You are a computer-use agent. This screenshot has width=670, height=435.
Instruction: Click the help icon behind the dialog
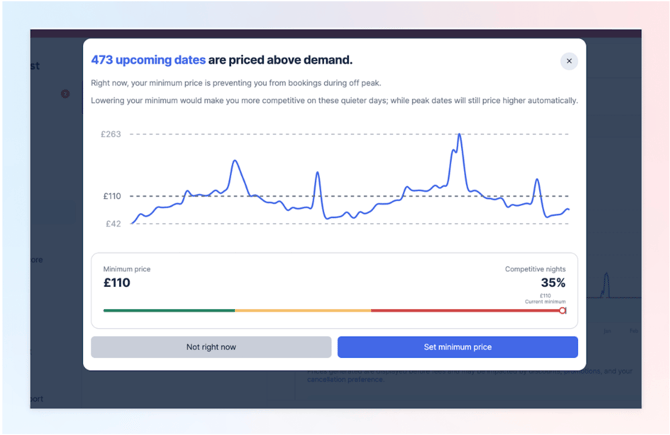point(65,94)
